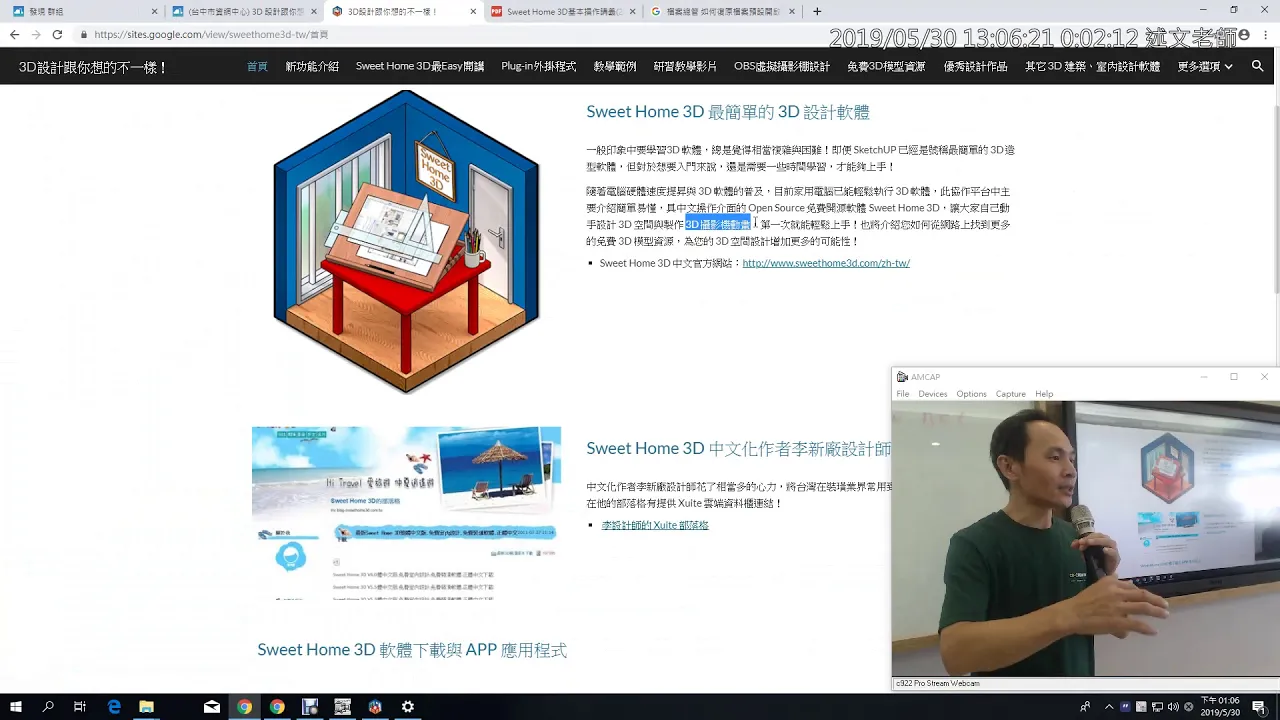Open Settings gear on taskbar

click(408, 707)
